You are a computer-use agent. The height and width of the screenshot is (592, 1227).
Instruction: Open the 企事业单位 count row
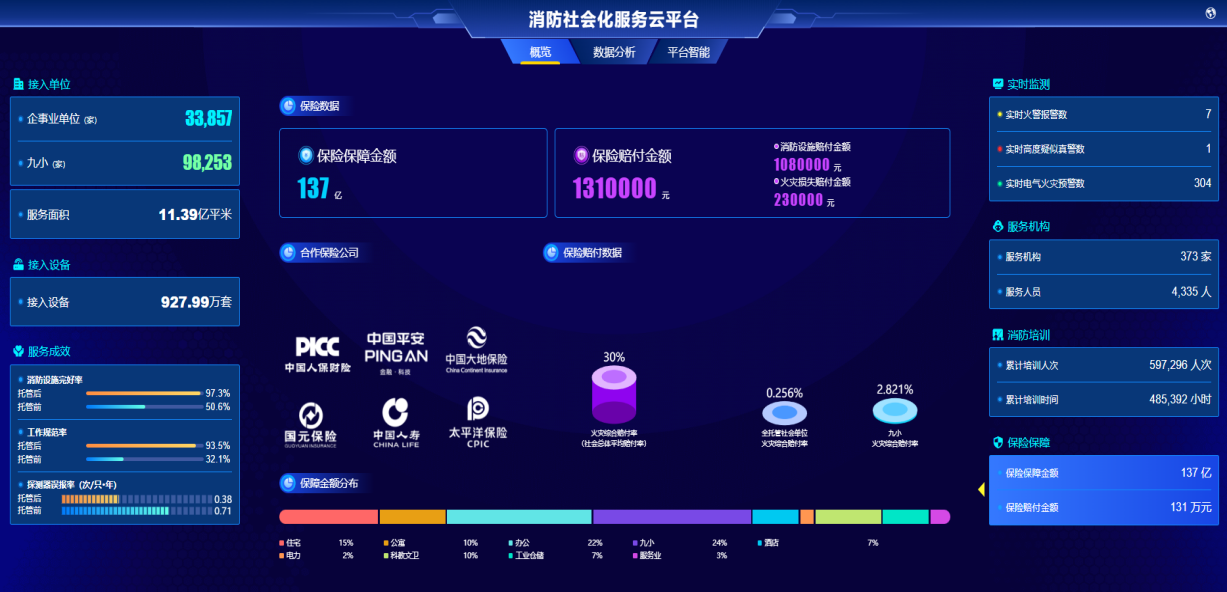point(125,119)
